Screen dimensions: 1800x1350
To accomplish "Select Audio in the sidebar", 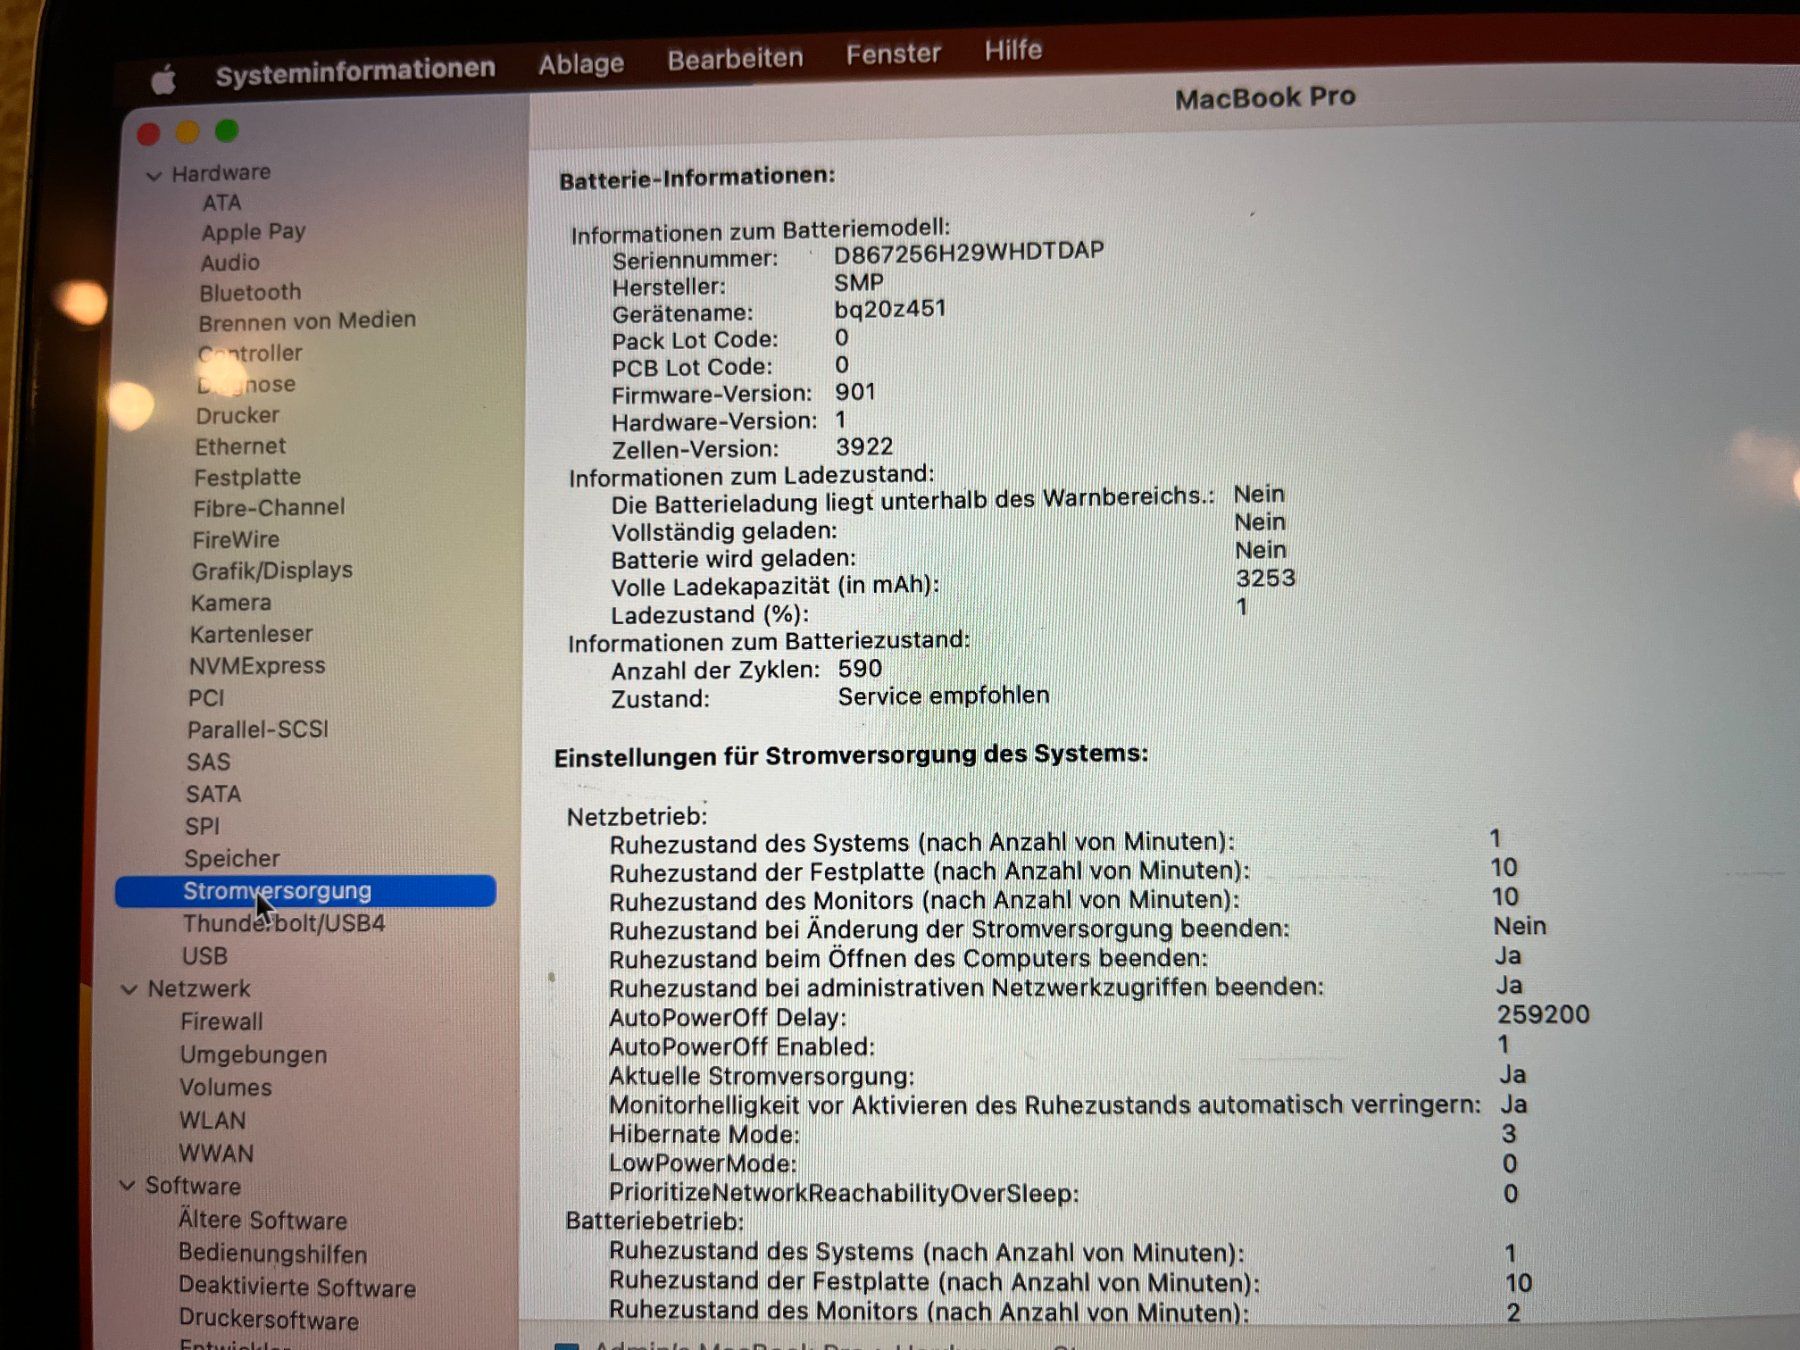I will [x=230, y=262].
